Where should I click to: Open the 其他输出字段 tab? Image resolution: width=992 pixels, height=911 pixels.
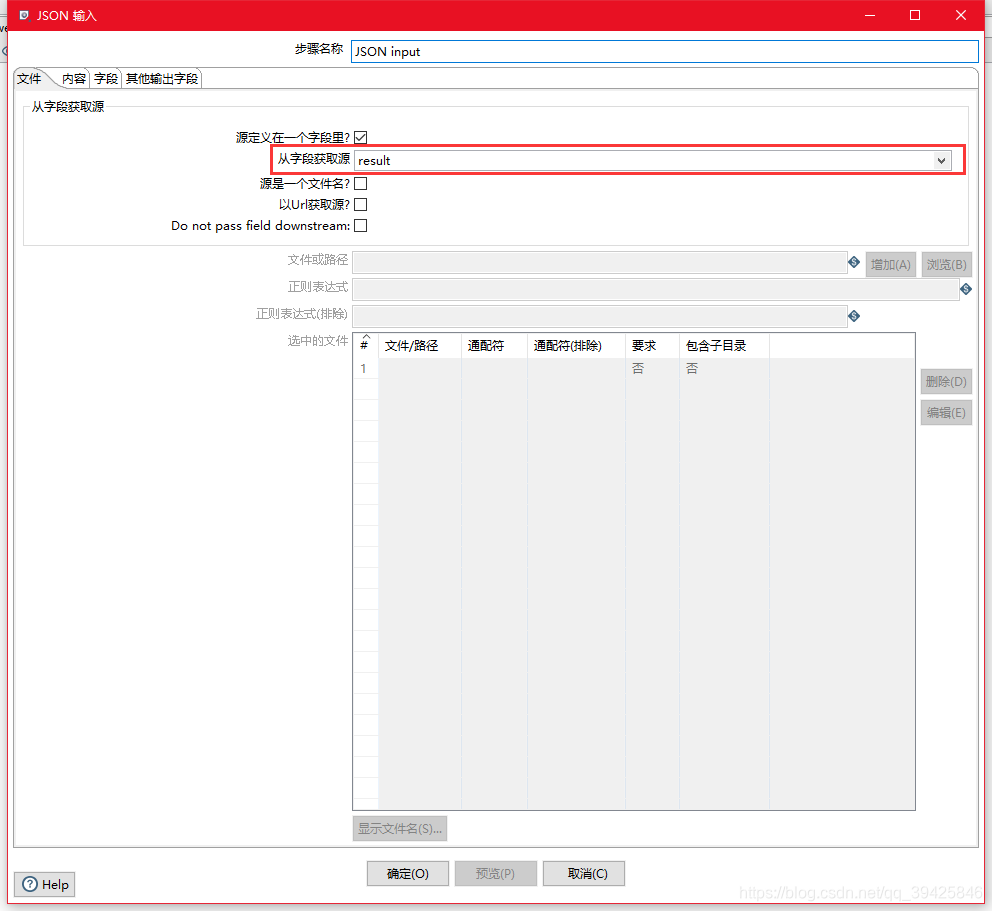(x=161, y=77)
